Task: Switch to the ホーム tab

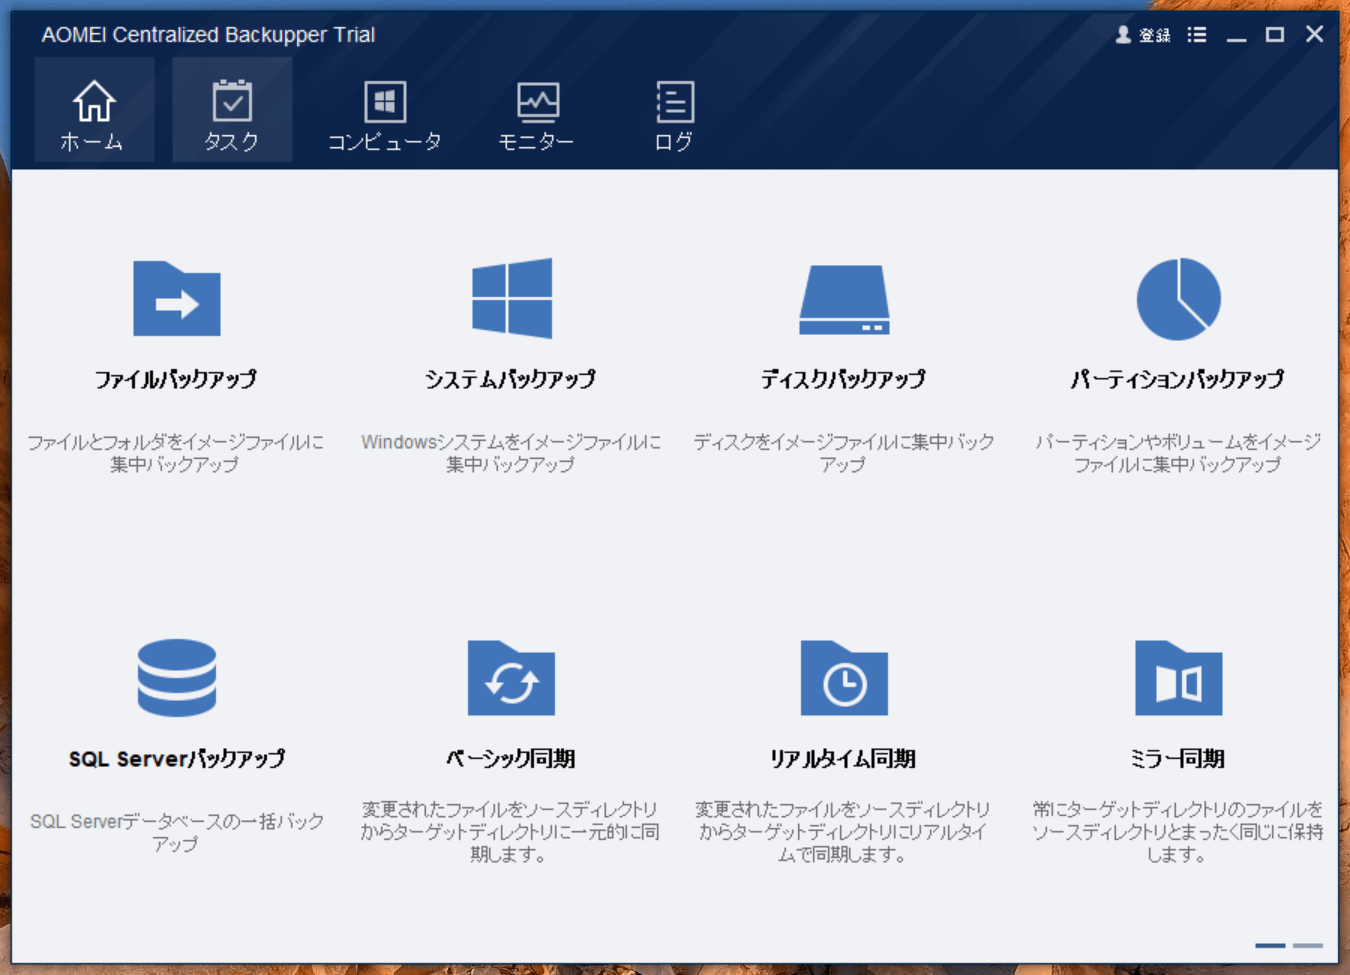Action: 94,113
